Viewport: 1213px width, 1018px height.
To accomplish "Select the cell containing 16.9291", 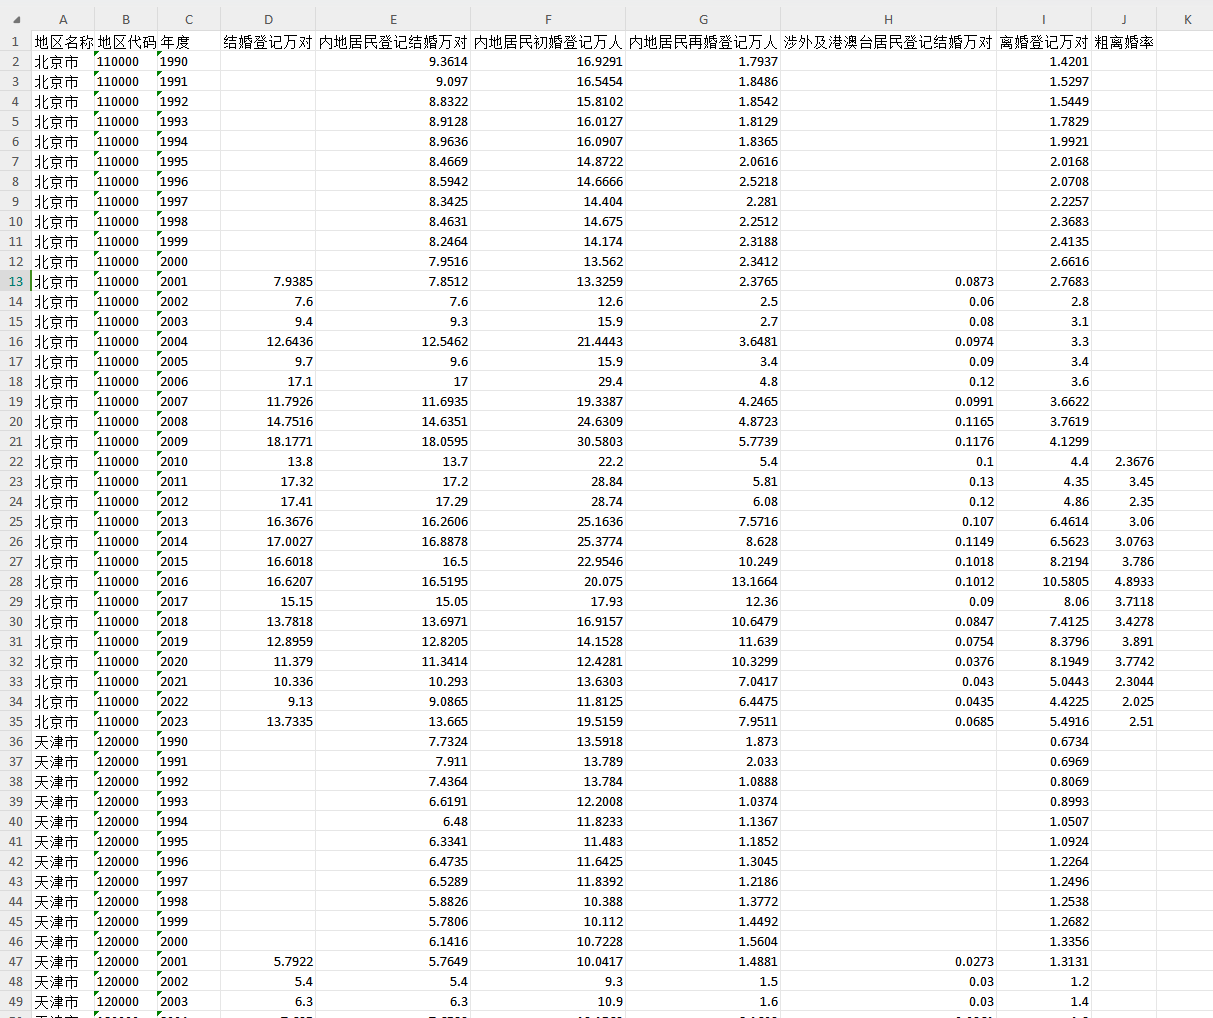I will pyautogui.click(x=548, y=61).
